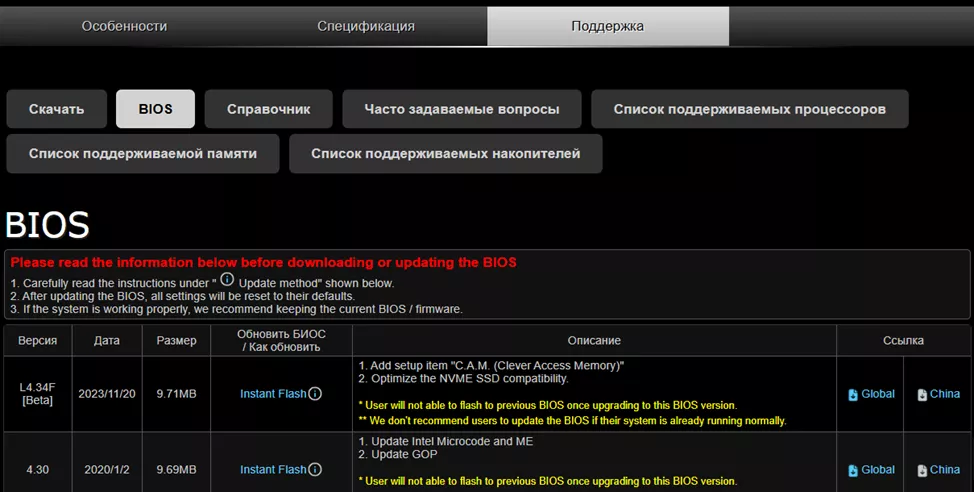This screenshot has height=492, width=974.
Task: Click China download icon for L4.34F BIOS
Action: pos(922,395)
